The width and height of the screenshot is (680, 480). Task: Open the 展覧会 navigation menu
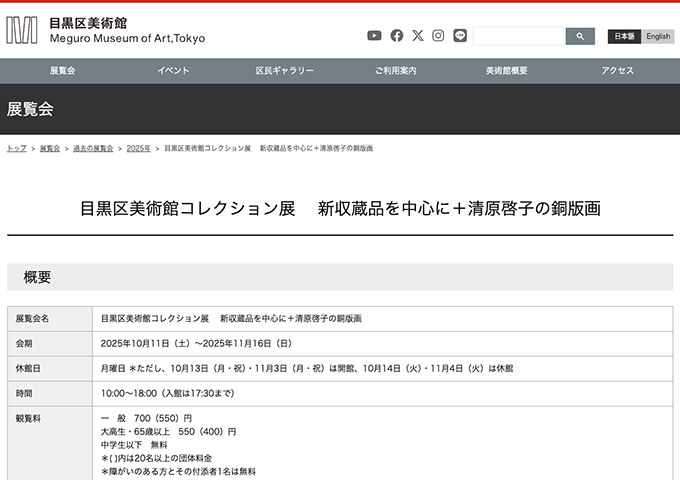tap(62, 71)
